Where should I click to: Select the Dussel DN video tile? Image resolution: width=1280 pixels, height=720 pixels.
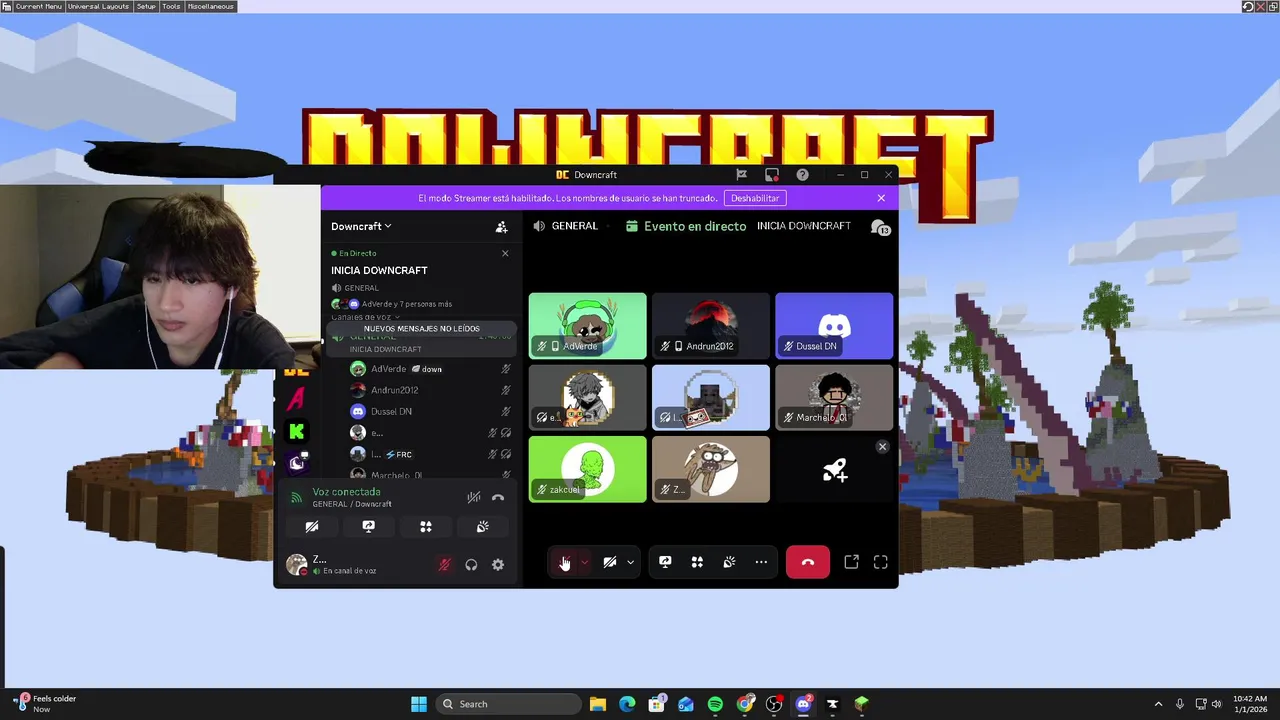click(x=834, y=326)
